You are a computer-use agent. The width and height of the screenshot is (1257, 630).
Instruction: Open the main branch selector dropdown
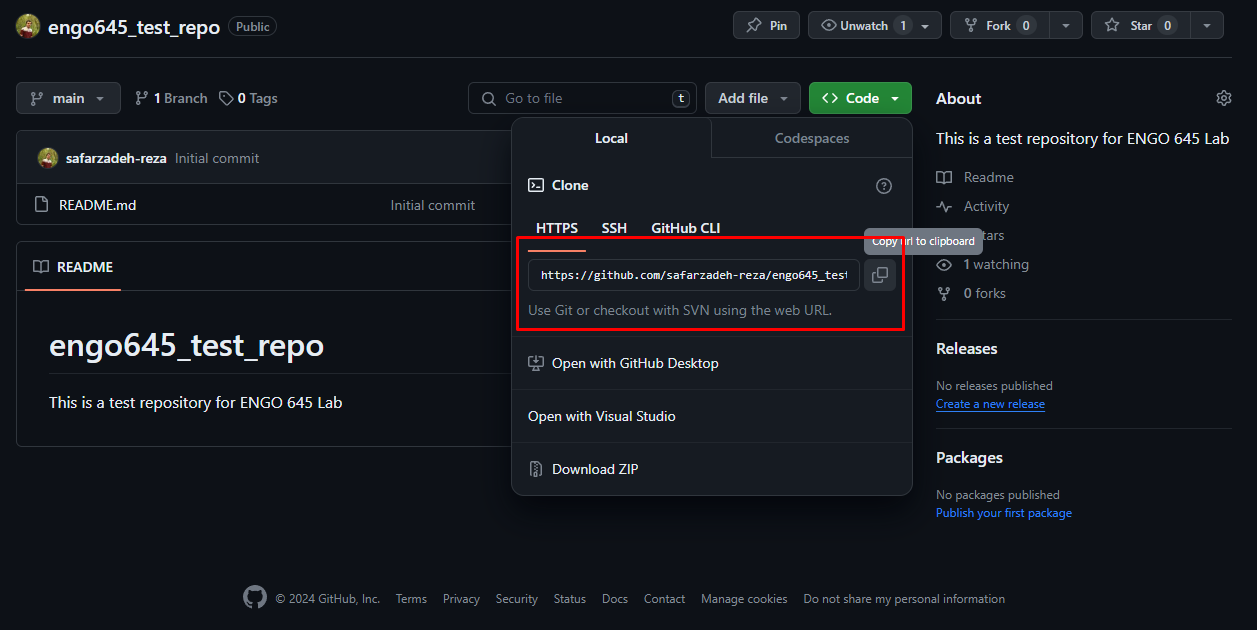click(68, 98)
